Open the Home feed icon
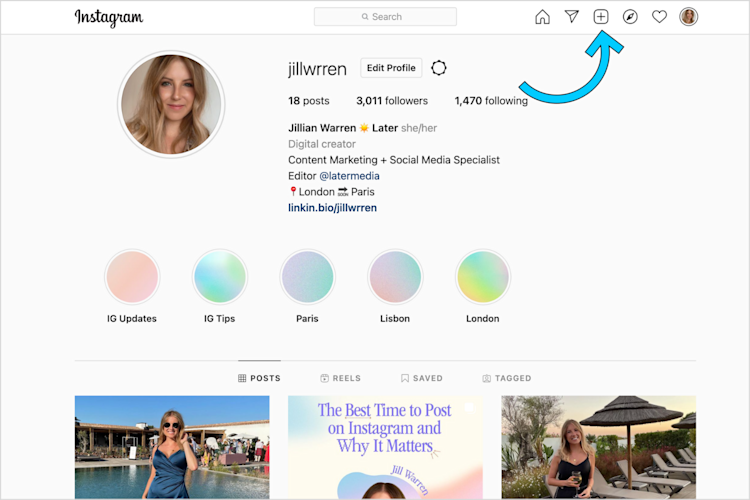Screen dimensions: 750x500 click(542, 17)
